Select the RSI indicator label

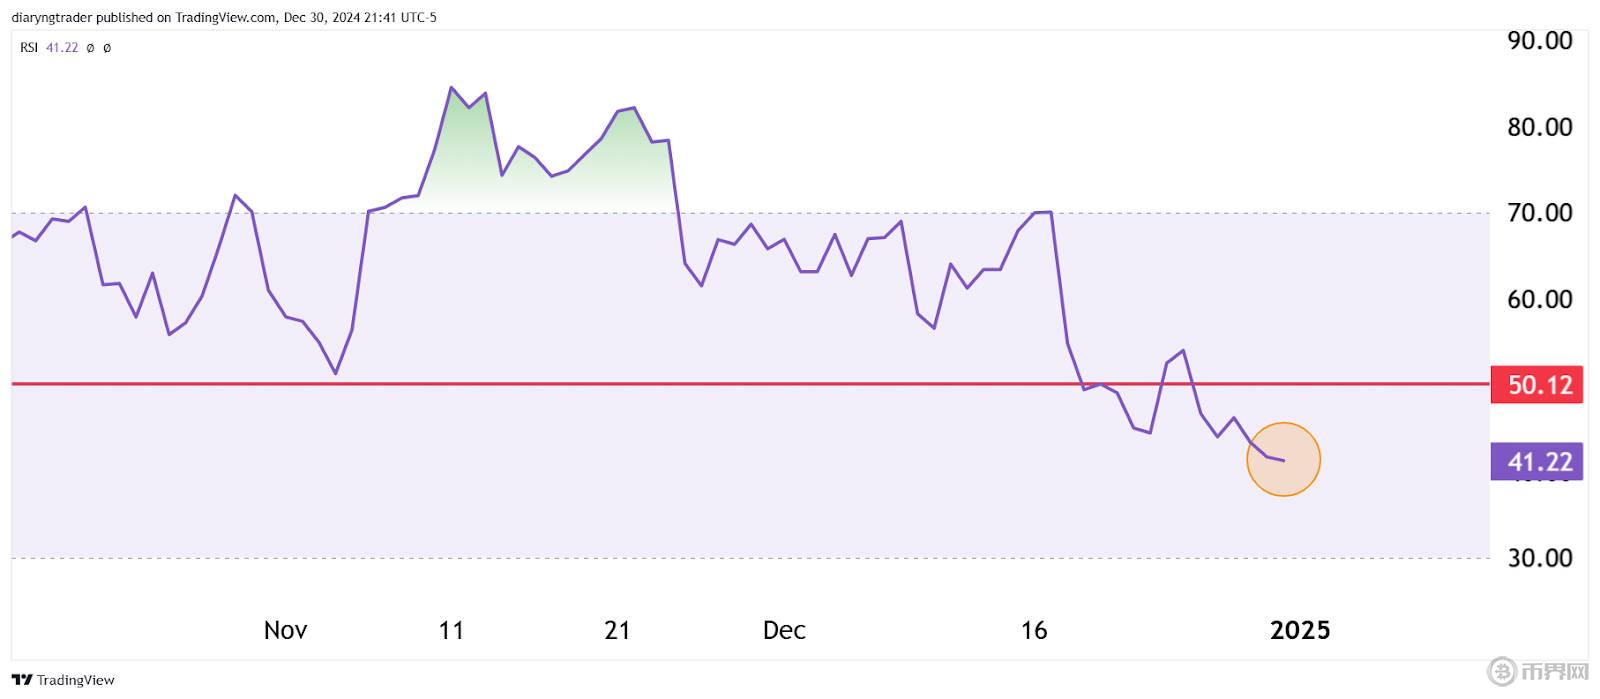coord(29,48)
